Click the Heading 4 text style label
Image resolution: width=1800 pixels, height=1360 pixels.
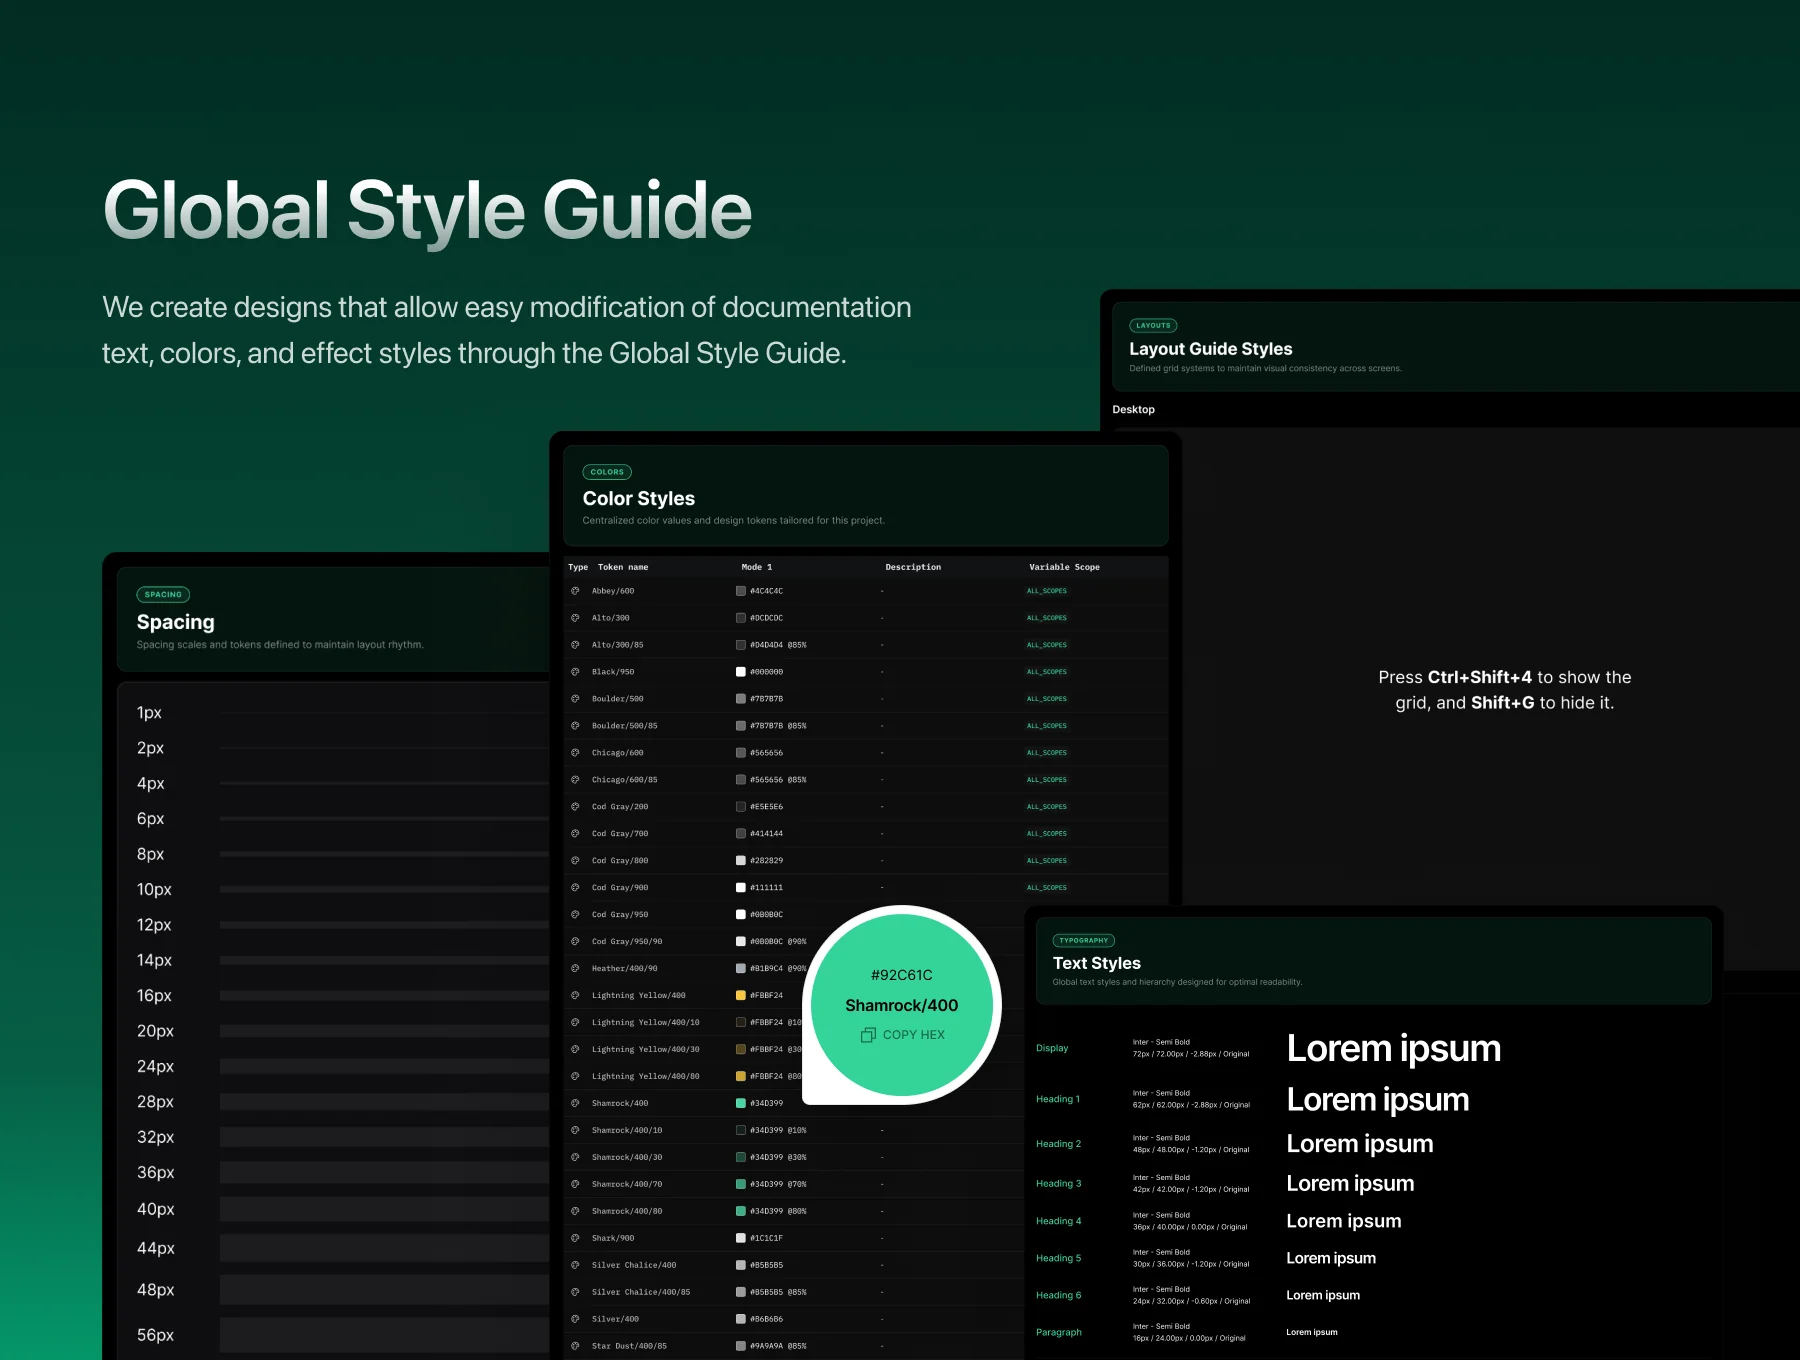tap(1059, 1222)
